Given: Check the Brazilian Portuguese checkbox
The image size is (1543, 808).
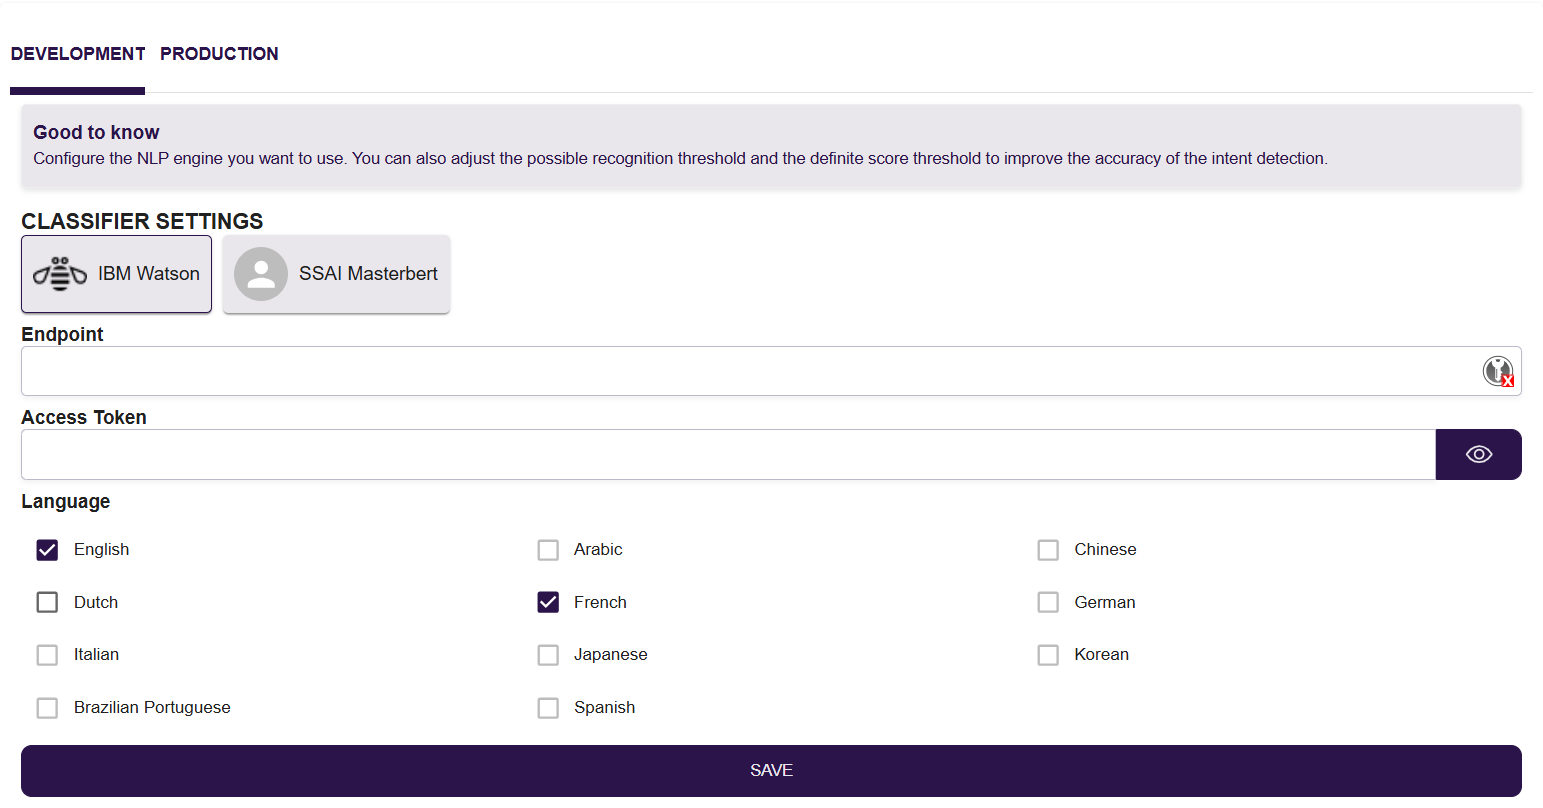Looking at the screenshot, I should coord(47,708).
